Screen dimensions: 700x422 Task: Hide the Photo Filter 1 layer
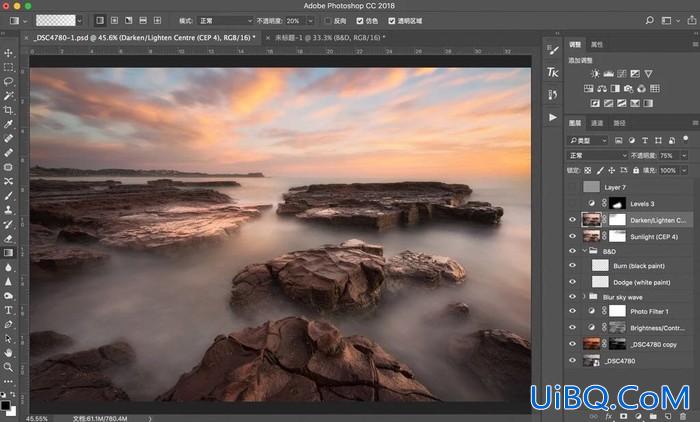(x=572, y=311)
